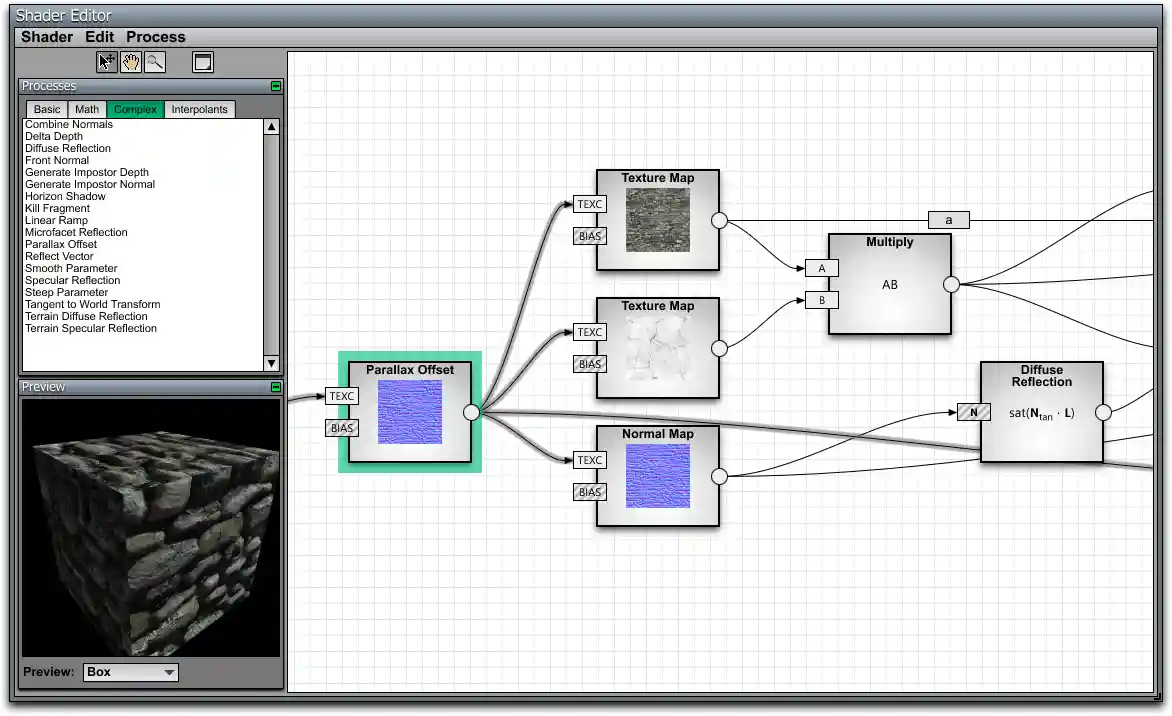
Task: Select Kill Fragment in the process list
Action: [x=58, y=208]
